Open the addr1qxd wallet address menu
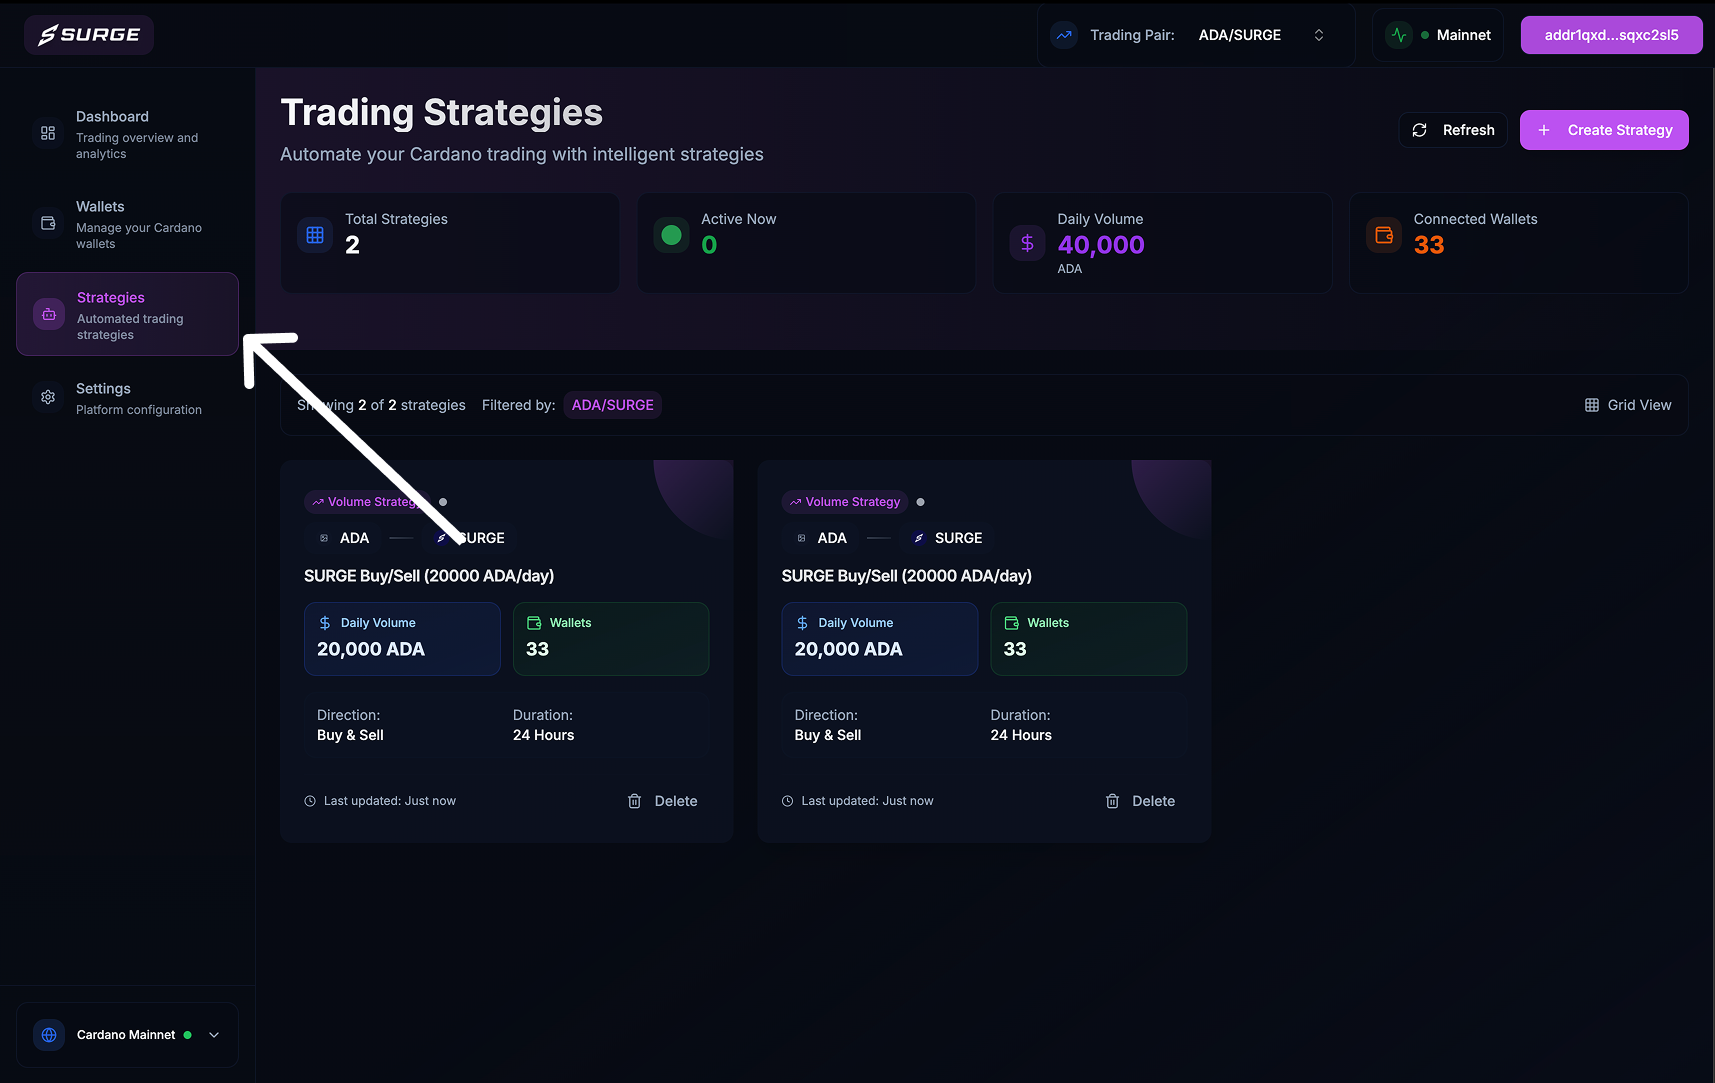This screenshot has height=1083, width=1715. [1611, 35]
